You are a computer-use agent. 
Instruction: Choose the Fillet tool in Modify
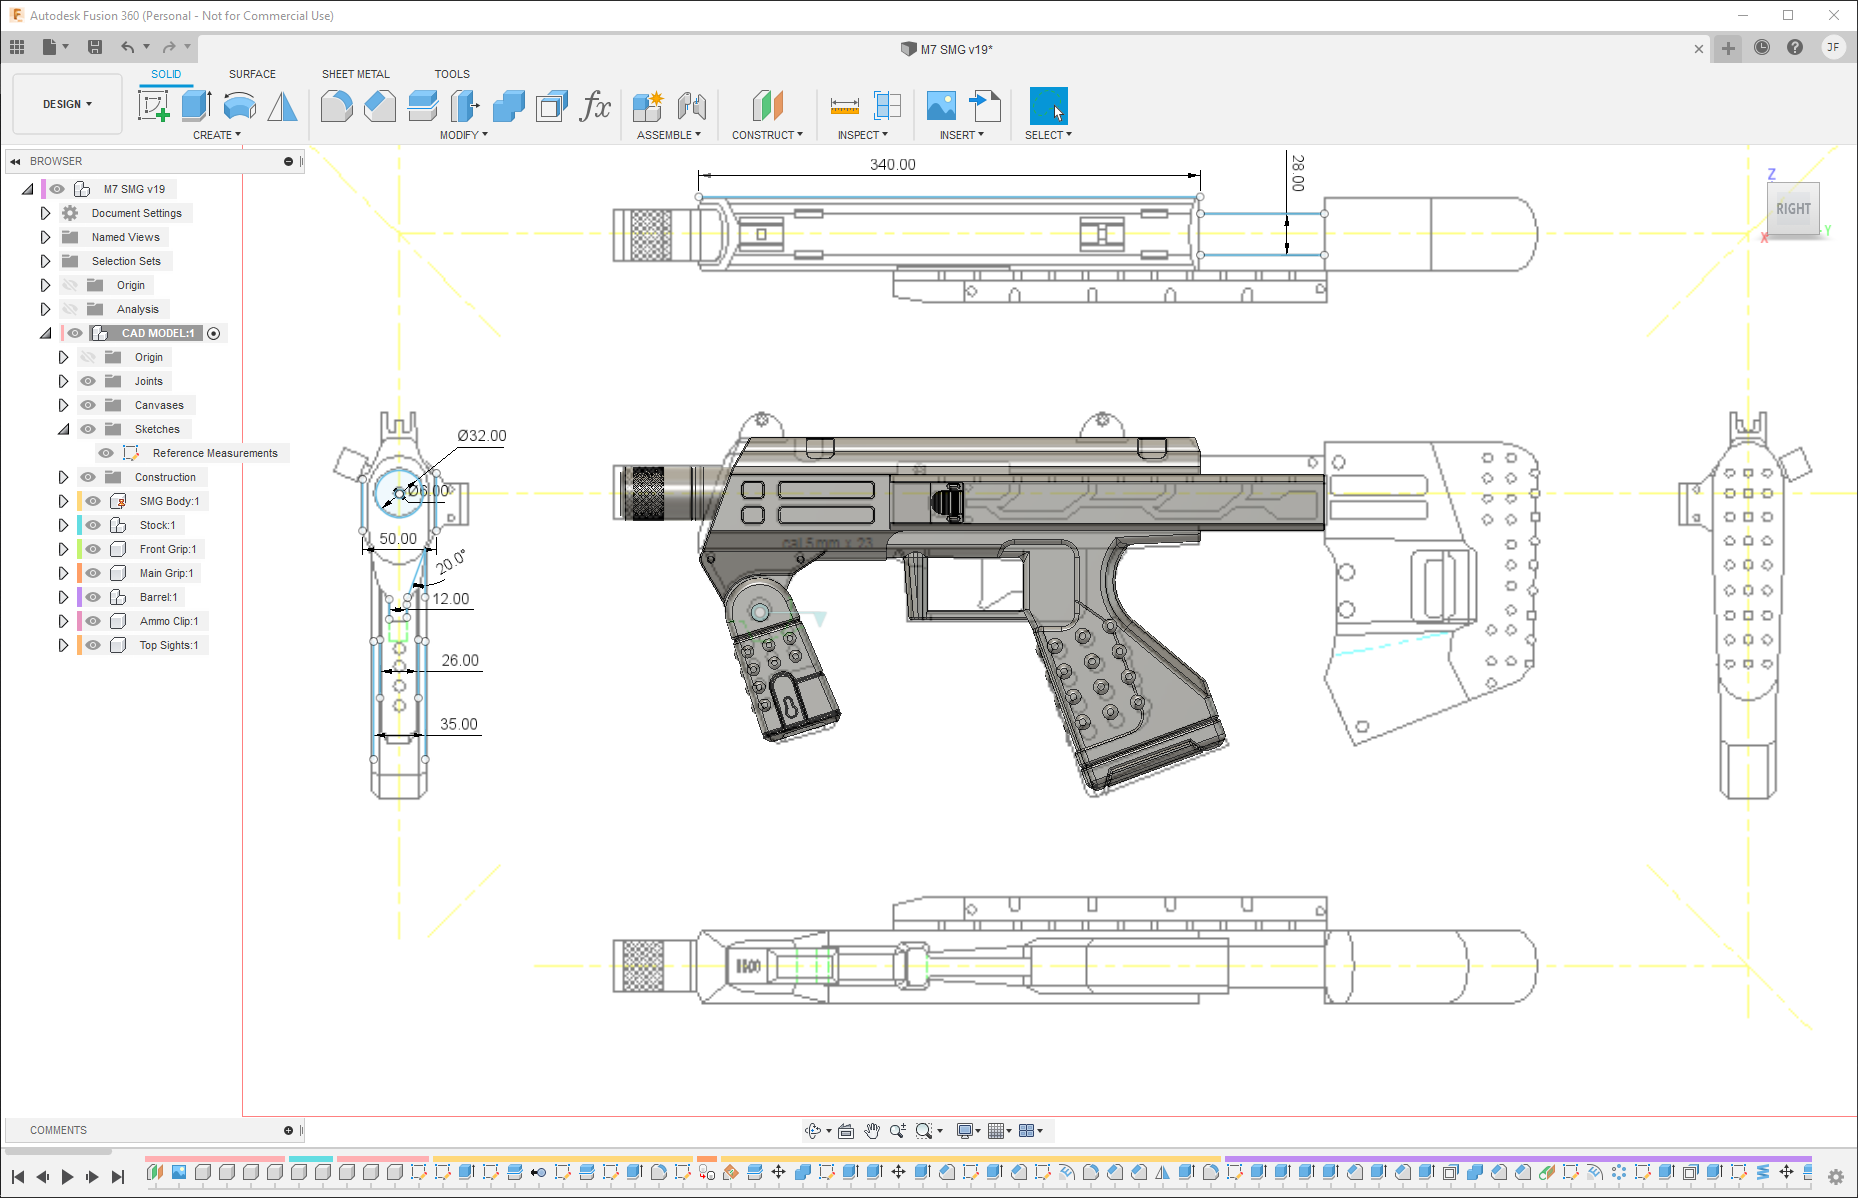(337, 106)
